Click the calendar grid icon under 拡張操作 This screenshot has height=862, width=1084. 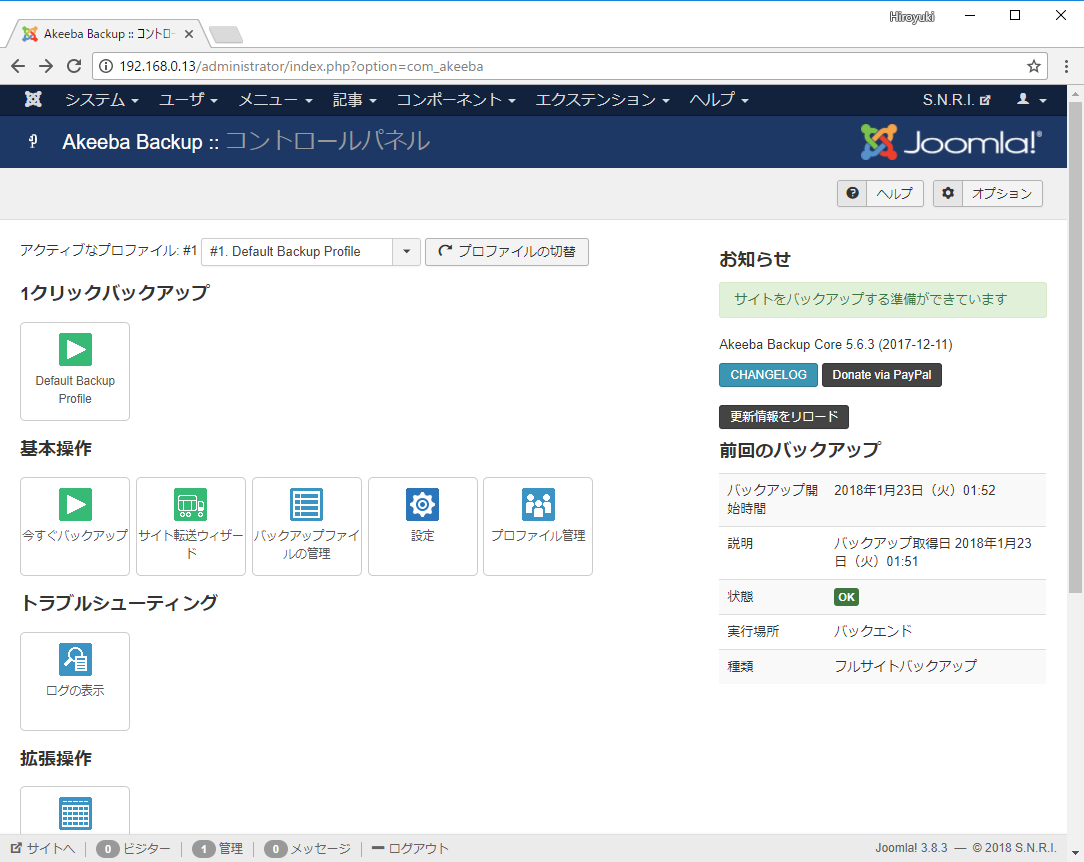point(75,814)
